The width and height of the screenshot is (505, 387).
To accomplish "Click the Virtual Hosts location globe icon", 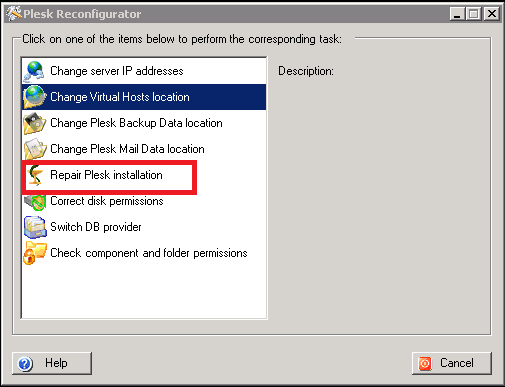I will (35, 97).
